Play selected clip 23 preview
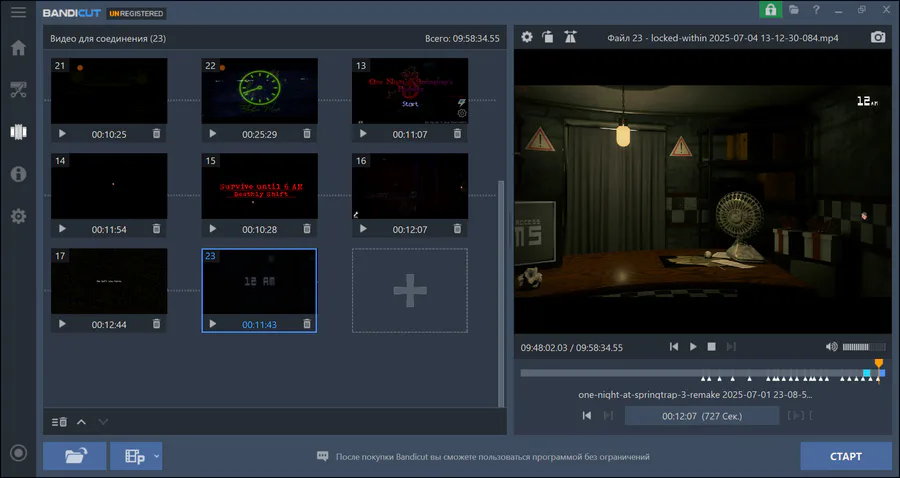 [212, 324]
